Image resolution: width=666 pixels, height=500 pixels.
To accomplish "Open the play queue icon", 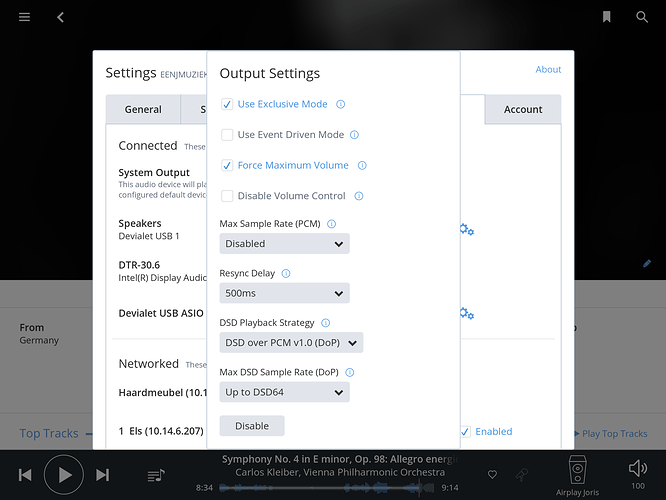I will click(156, 475).
